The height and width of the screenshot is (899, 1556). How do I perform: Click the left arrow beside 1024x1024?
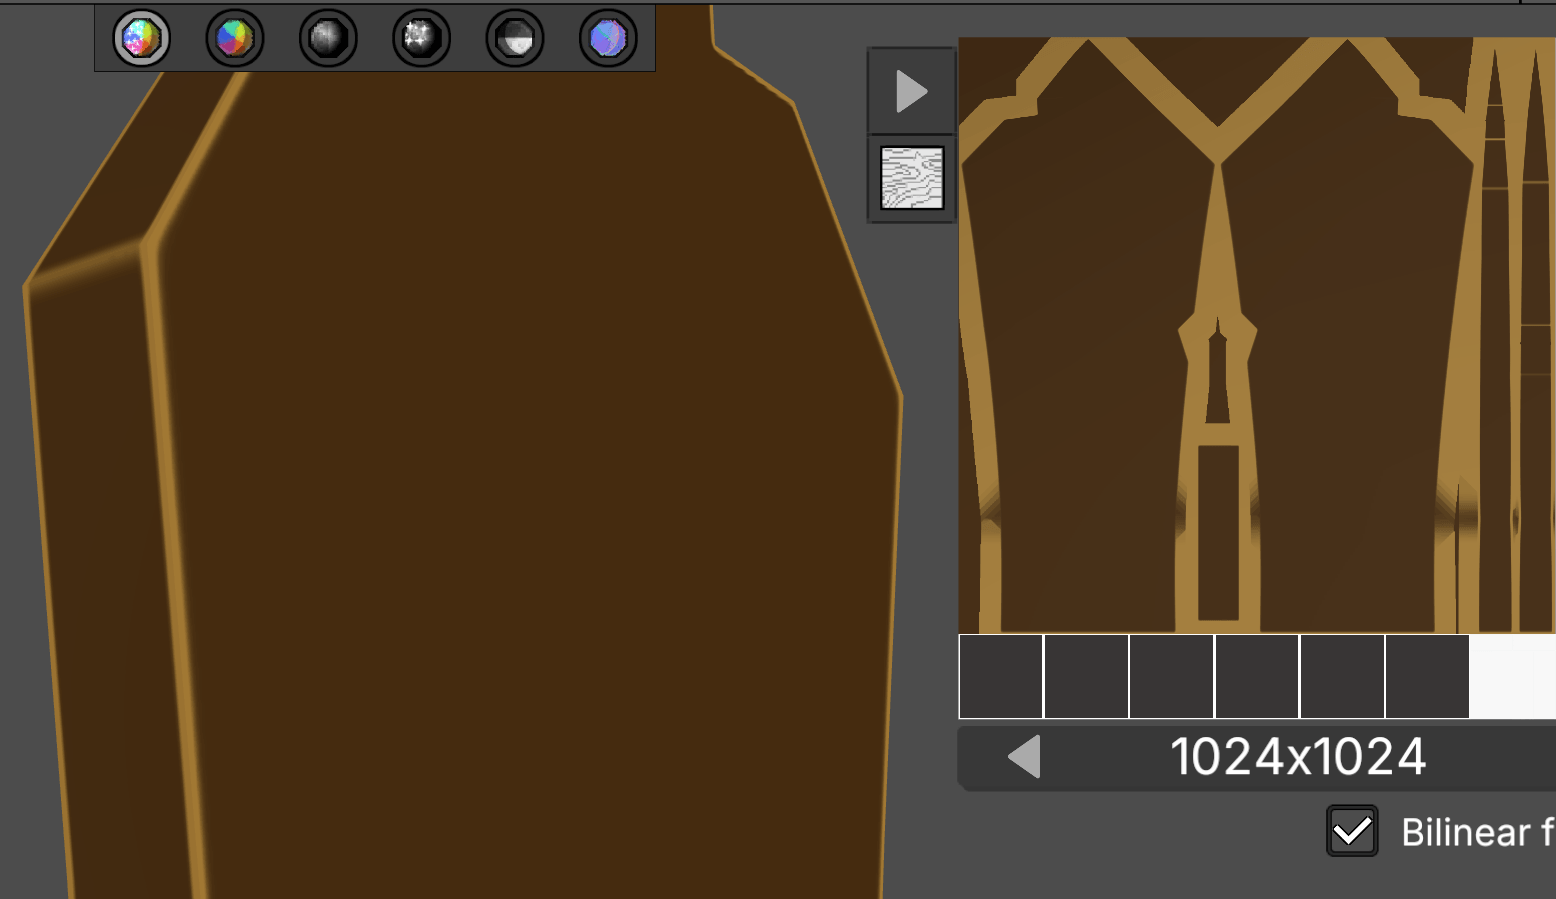pyautogui.click(x=1023, y=757)
